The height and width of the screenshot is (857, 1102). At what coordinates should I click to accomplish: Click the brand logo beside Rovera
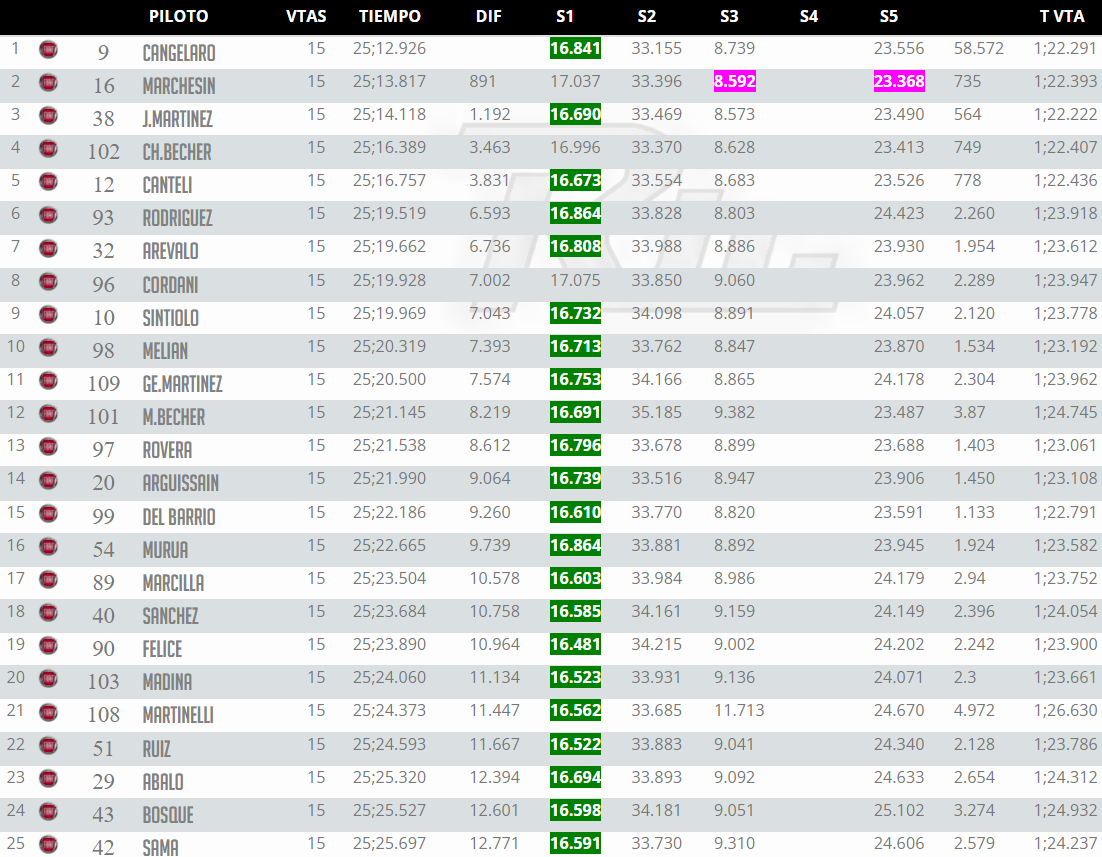point(48,447)
